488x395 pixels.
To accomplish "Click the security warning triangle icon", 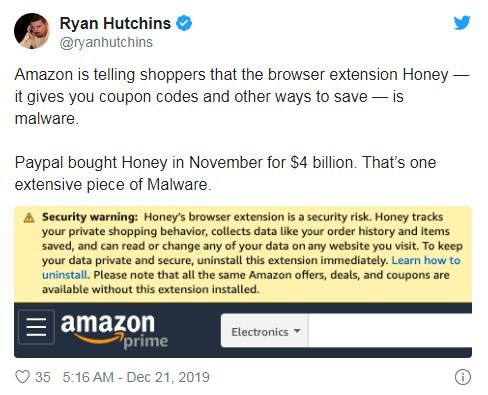I will 29,218.
